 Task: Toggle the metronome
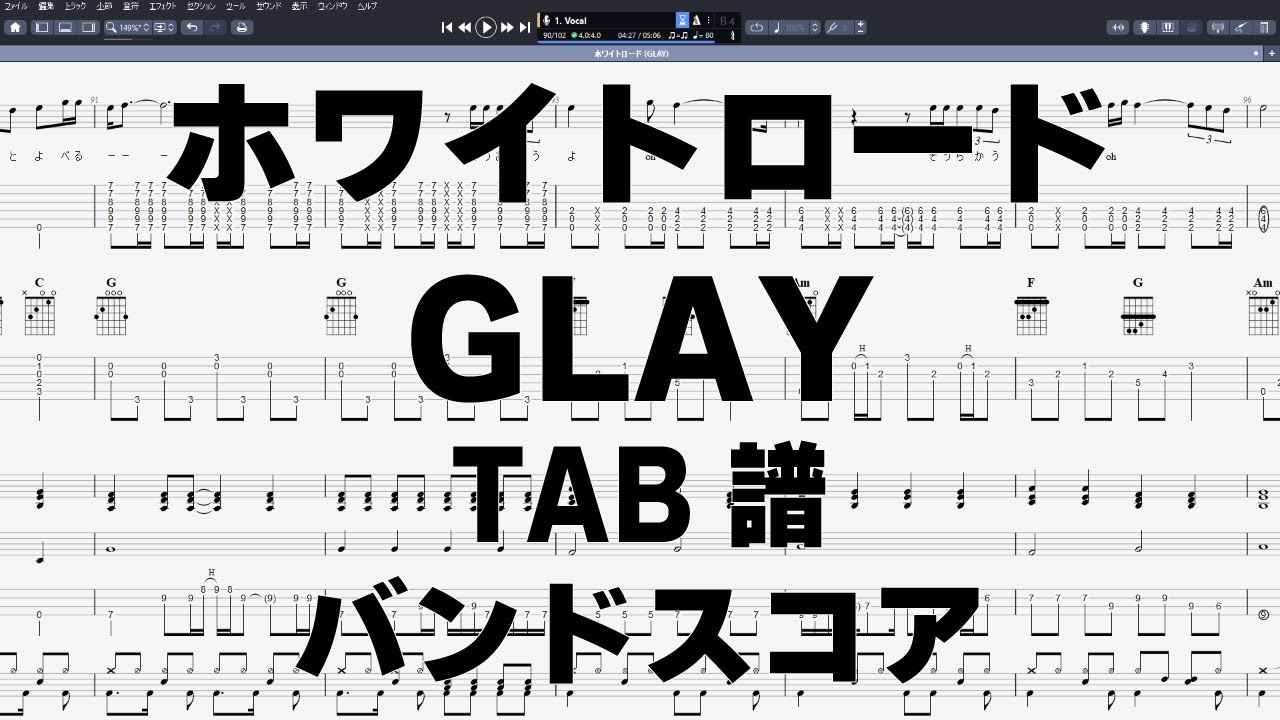coord(696,20)
